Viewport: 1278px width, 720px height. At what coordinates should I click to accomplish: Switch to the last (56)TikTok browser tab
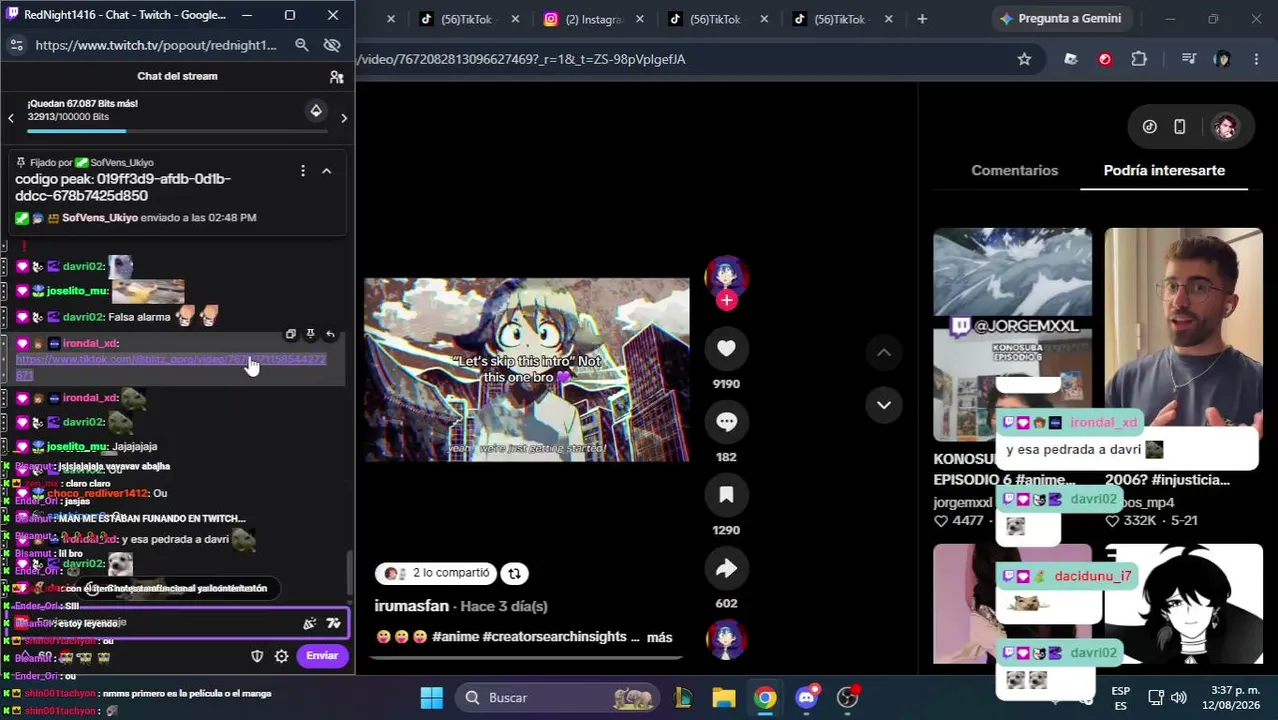[844, 19]
